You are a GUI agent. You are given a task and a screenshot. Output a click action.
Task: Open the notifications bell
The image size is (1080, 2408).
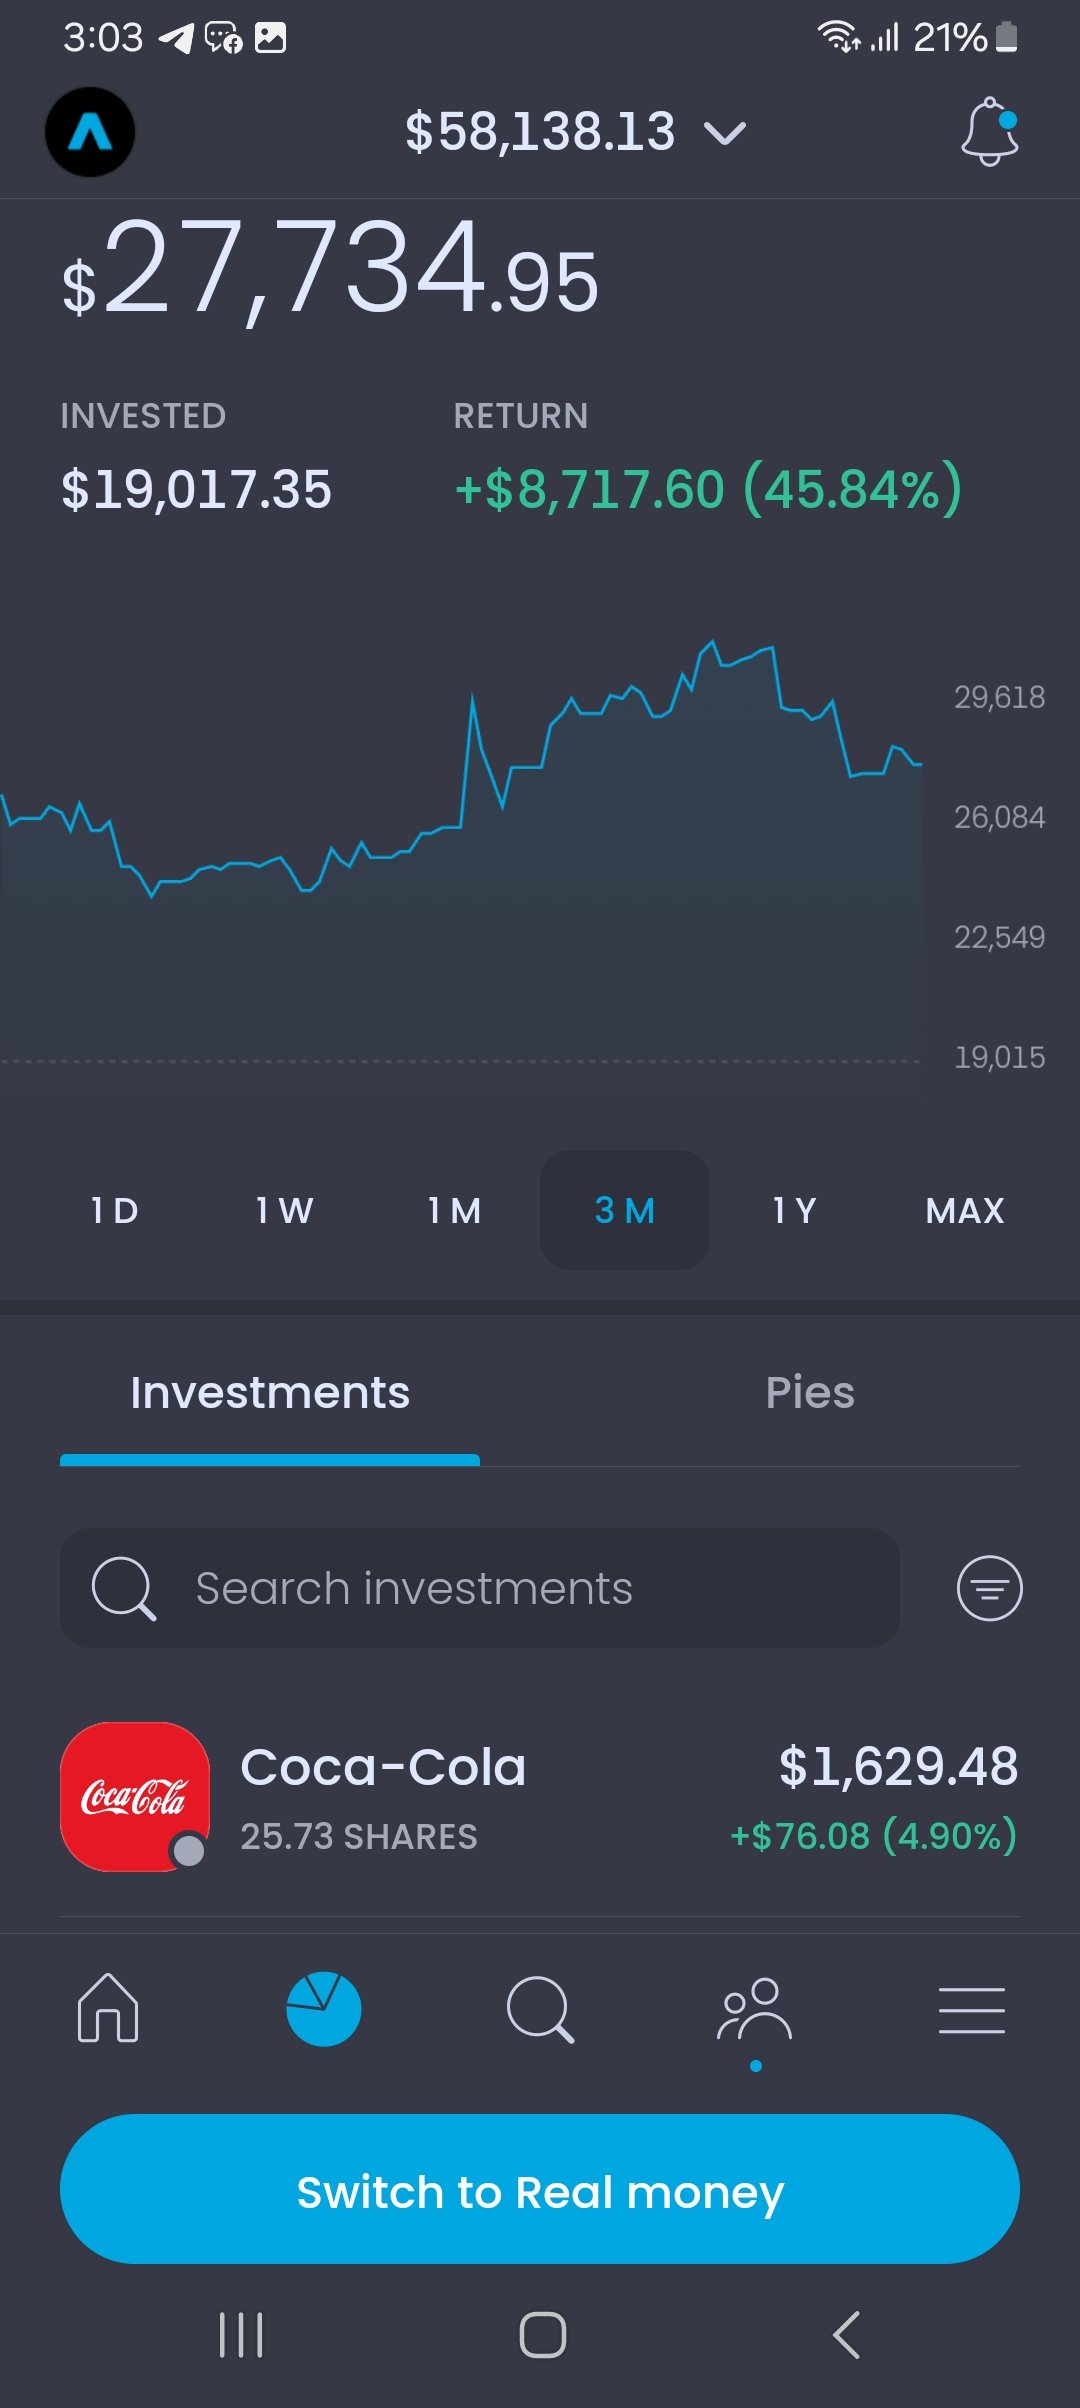pos(989,132)
